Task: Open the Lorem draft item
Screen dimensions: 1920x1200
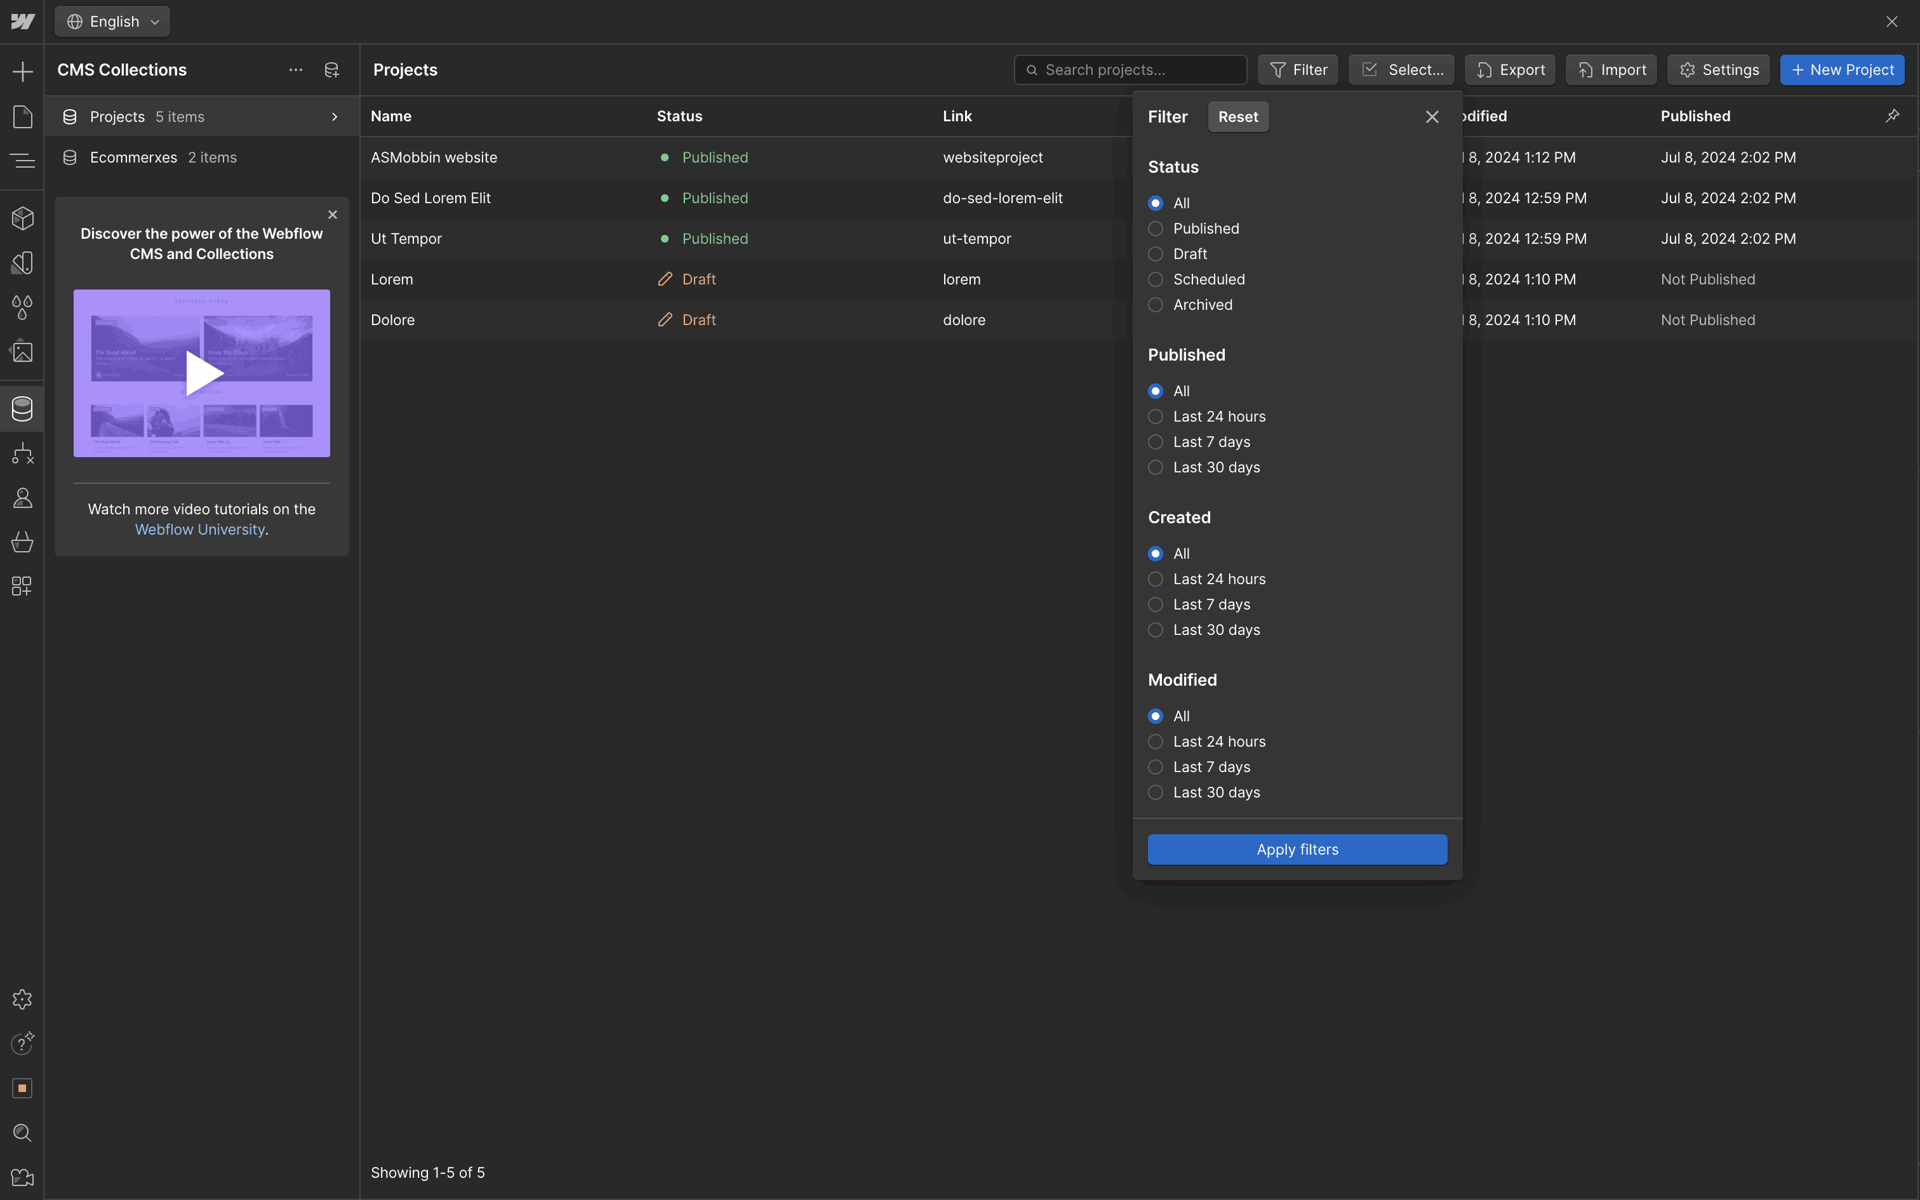Action: point(391,280)
